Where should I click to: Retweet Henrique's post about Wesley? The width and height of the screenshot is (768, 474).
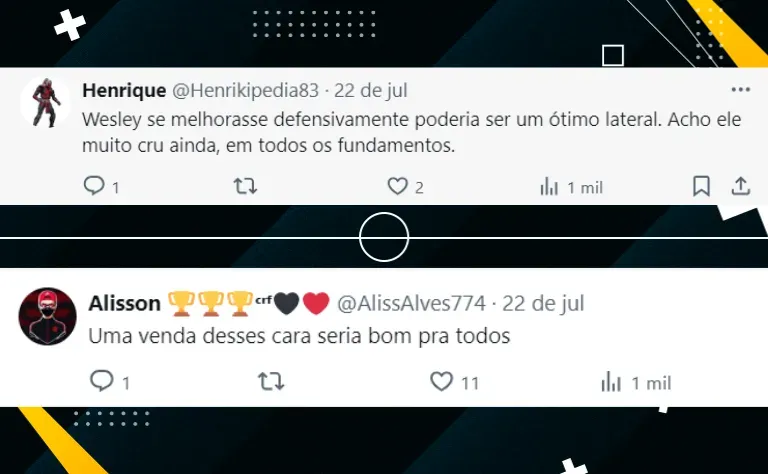pos(245,186)
